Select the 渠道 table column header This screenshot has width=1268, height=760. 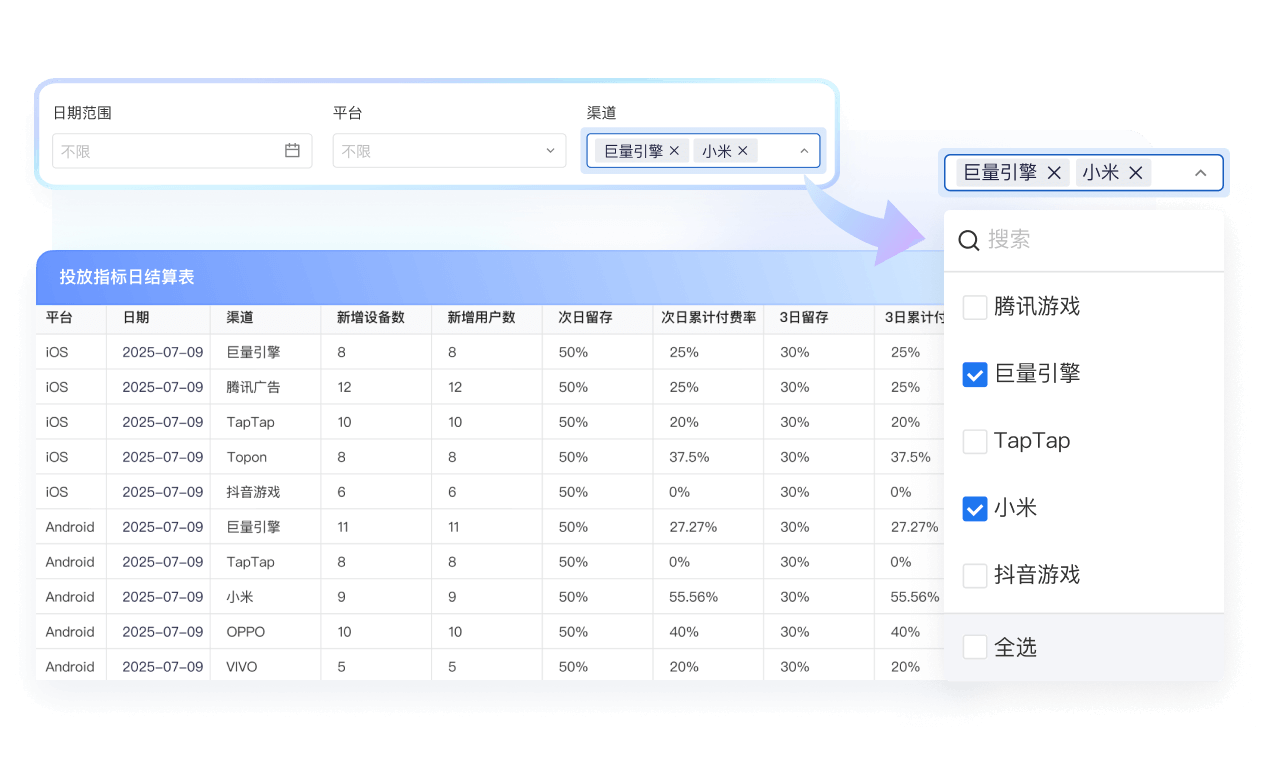(240, 318)
